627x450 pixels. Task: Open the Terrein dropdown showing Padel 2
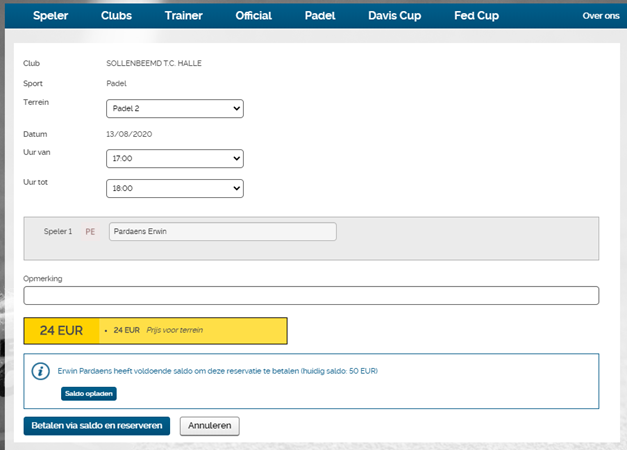(x=174, y=108)
